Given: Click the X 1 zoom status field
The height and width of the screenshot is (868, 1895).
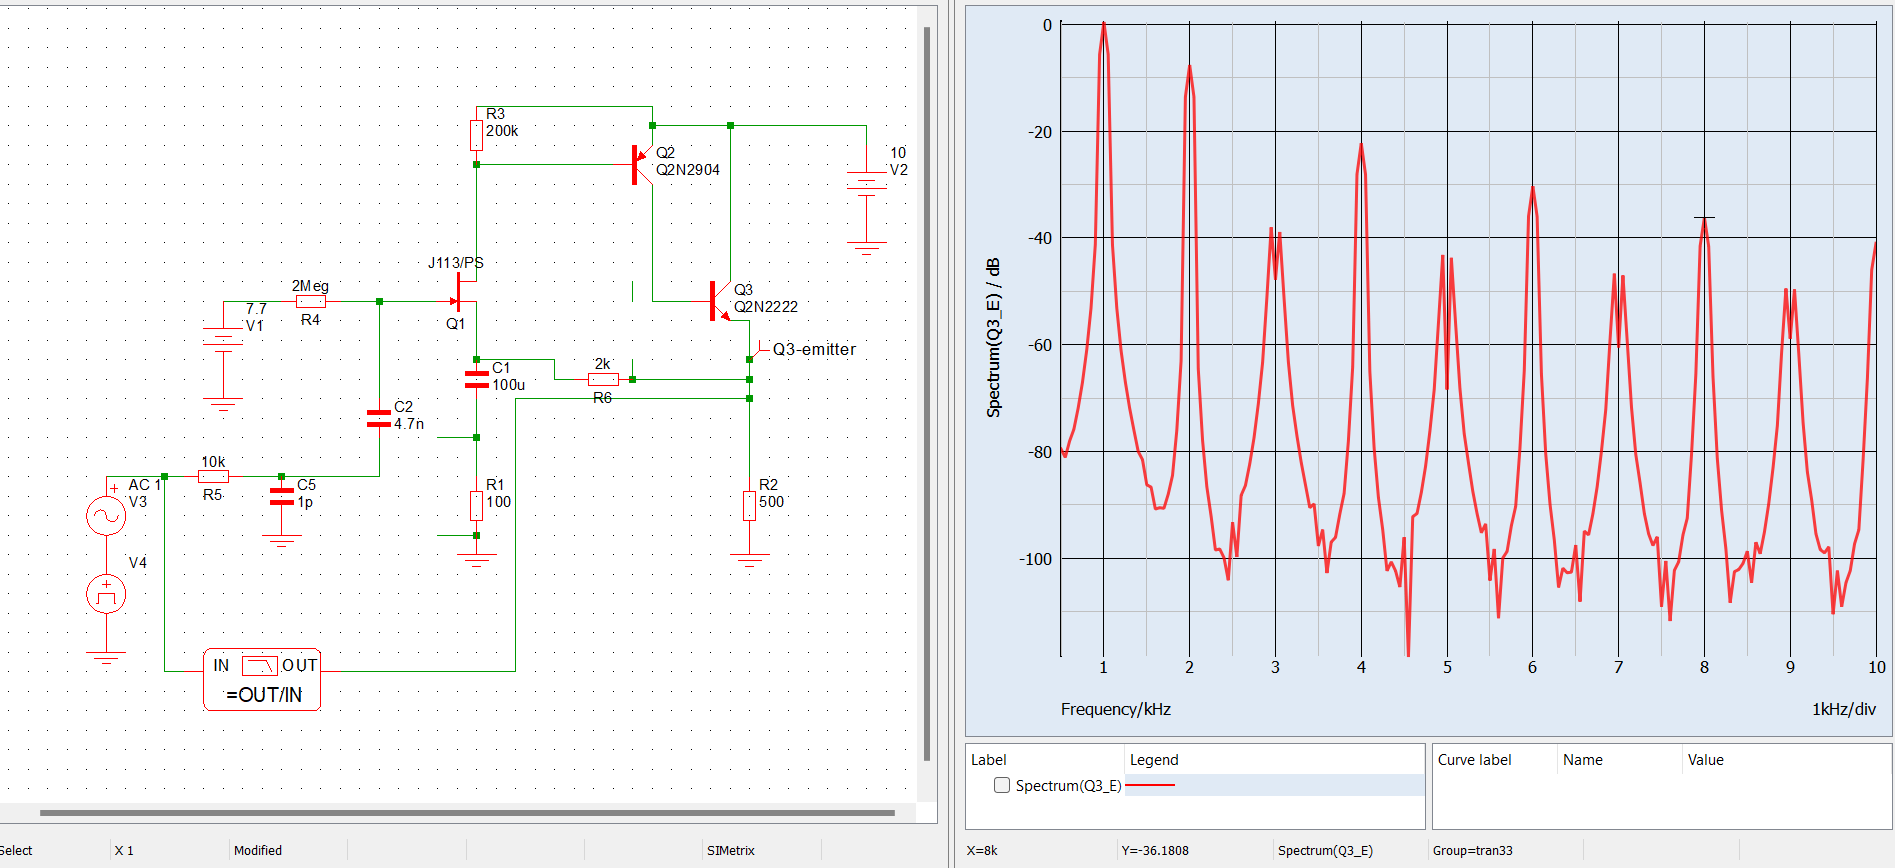Looking at the screenshot, I should (124, 851).
